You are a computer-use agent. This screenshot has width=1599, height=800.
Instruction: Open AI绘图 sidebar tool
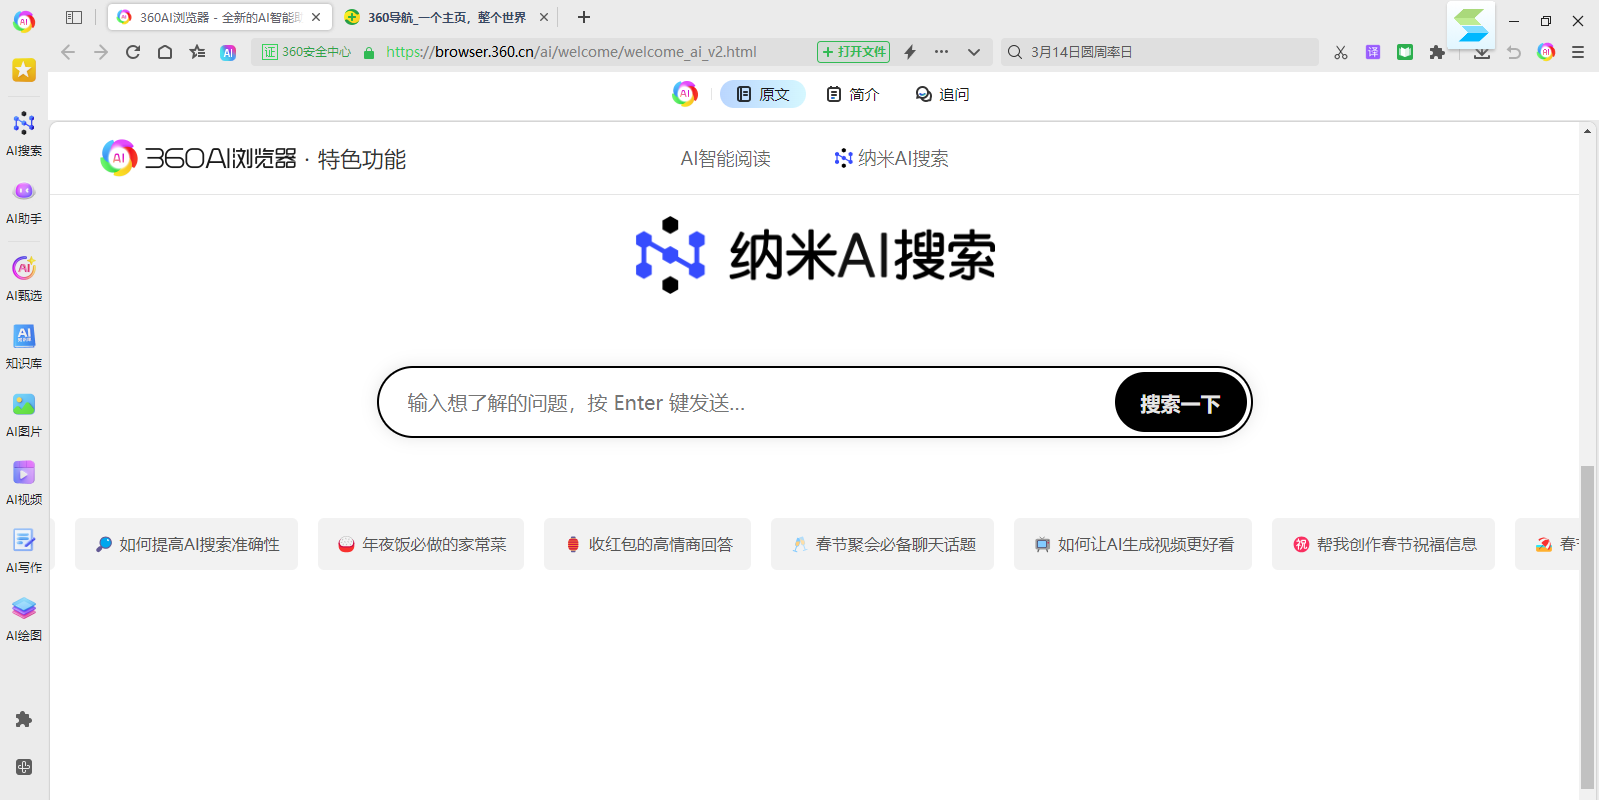point(24,619)
